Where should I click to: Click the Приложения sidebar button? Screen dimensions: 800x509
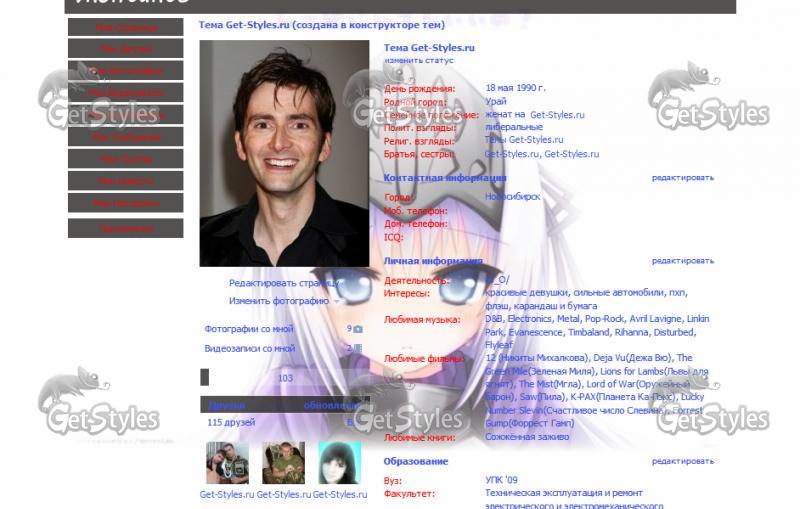tap(126, 229)
